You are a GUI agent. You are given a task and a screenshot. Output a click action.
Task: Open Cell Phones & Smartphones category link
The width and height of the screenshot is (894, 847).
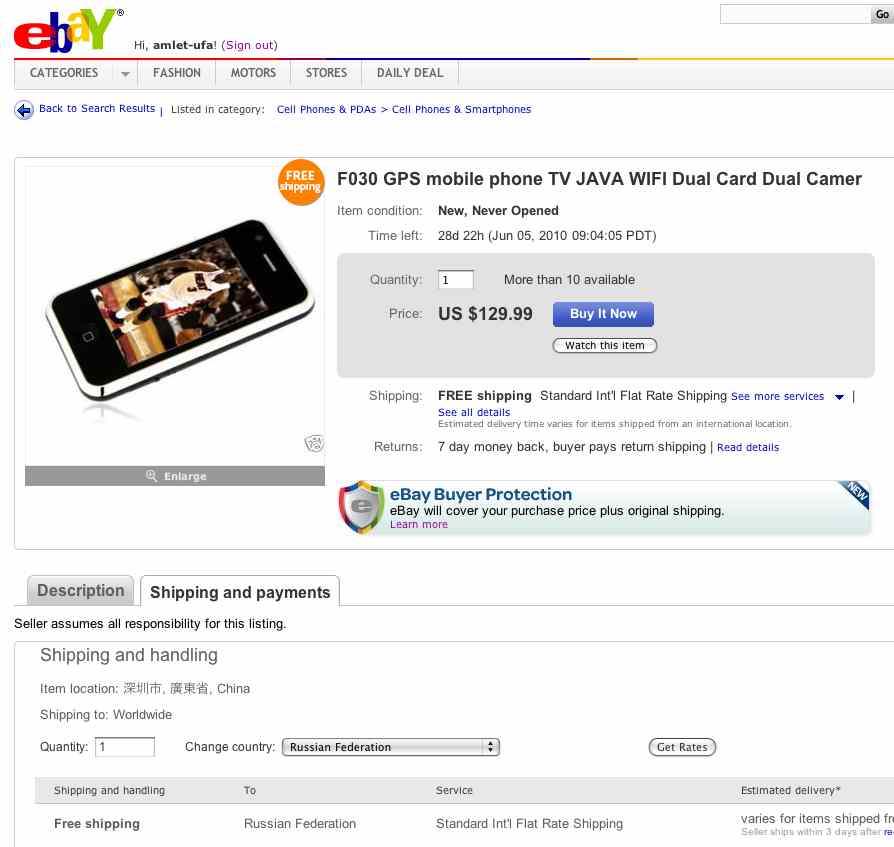(461, 109)
